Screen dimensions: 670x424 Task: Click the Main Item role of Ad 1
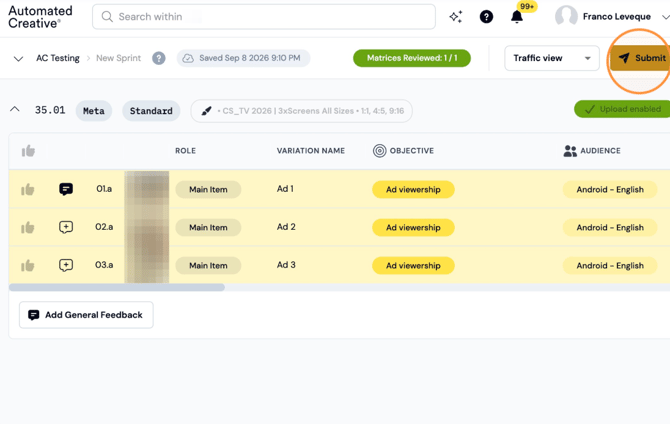click(x=208, y=190)
